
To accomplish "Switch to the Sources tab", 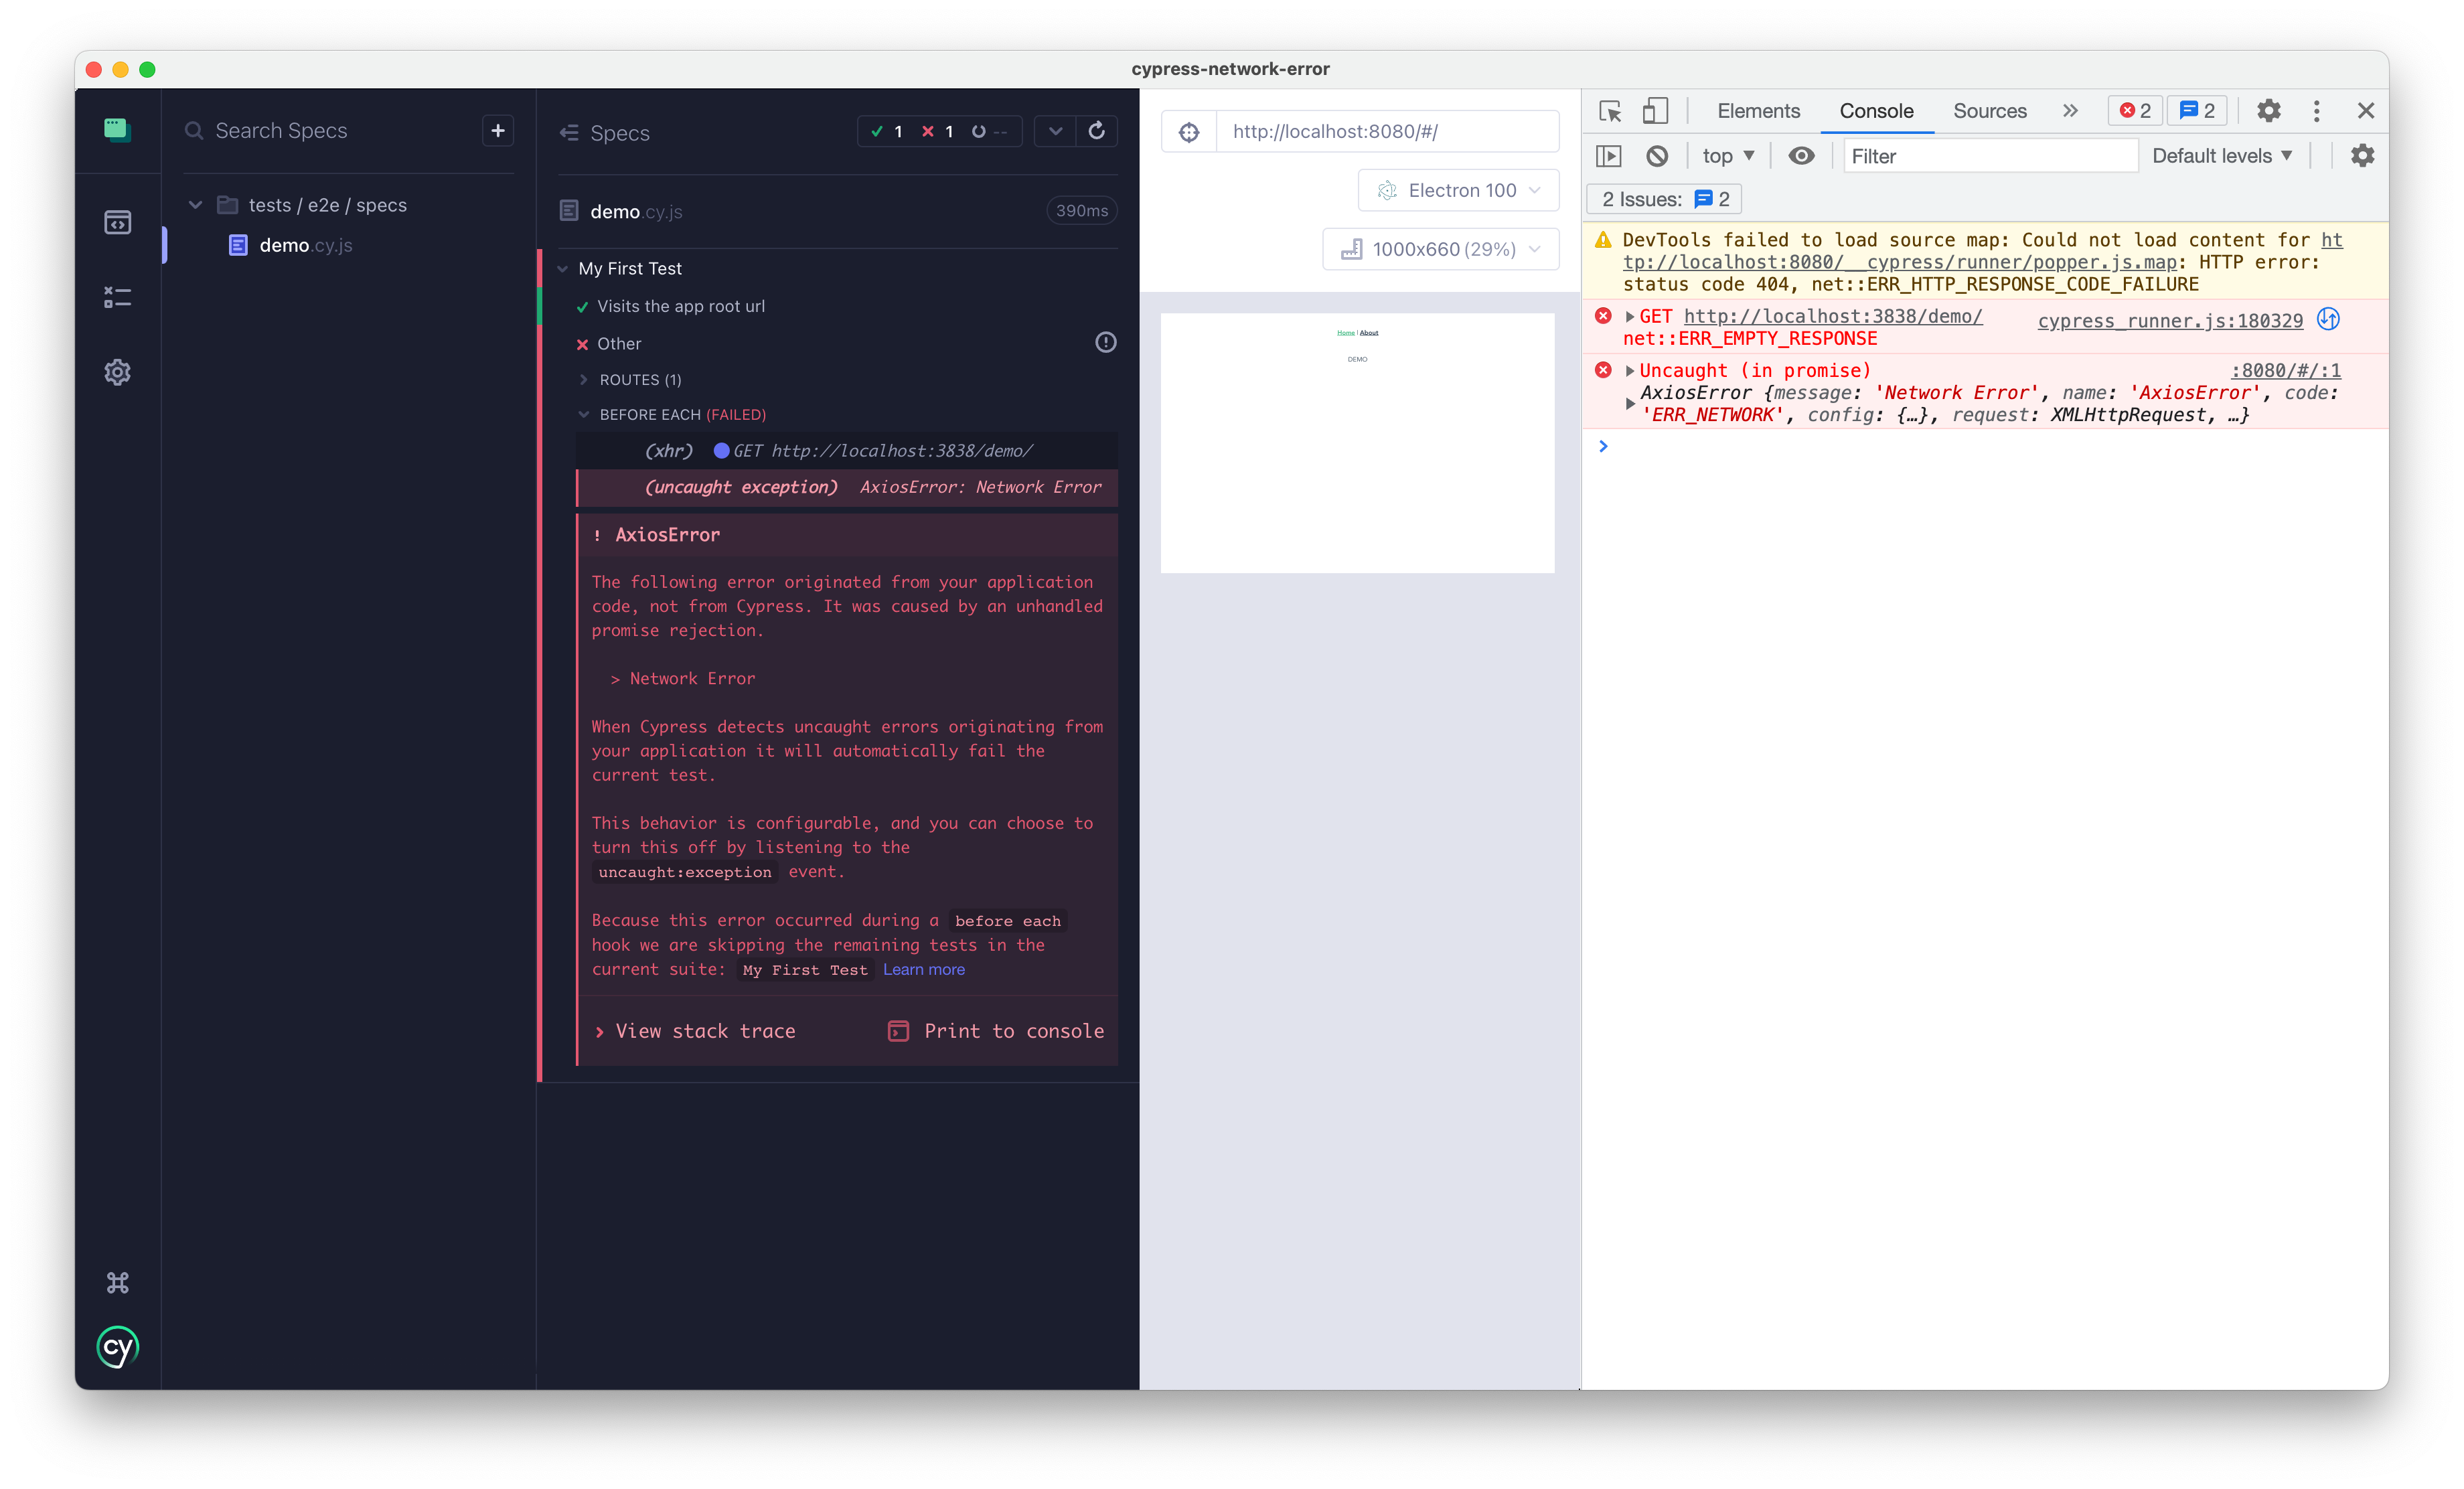I will coord(1989,111).
